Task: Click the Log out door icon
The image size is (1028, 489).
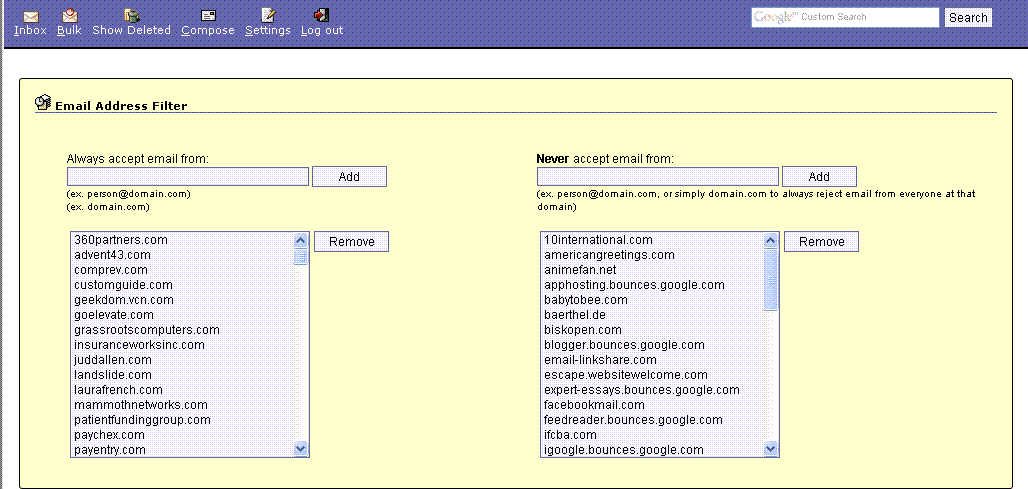Action: (x=321, y=15)
